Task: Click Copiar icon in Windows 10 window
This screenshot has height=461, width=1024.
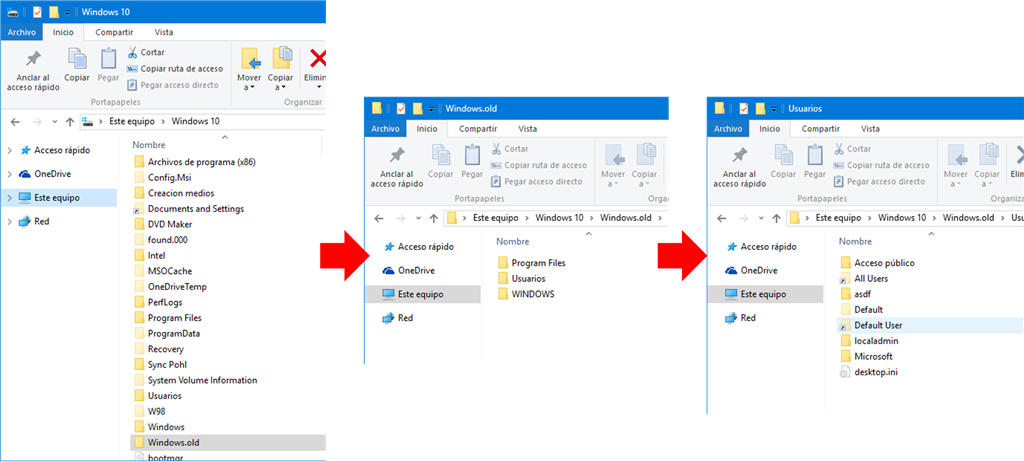Action: (77, 65)
